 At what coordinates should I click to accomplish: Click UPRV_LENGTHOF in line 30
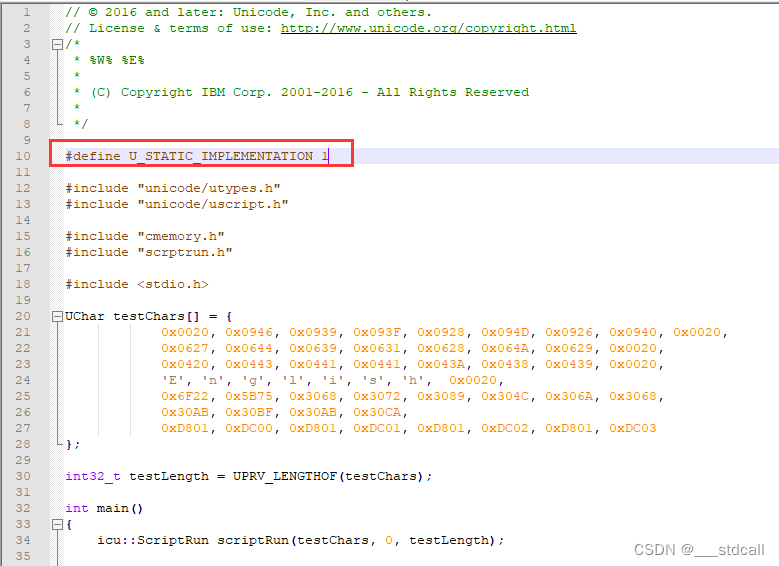click(285, 476)
